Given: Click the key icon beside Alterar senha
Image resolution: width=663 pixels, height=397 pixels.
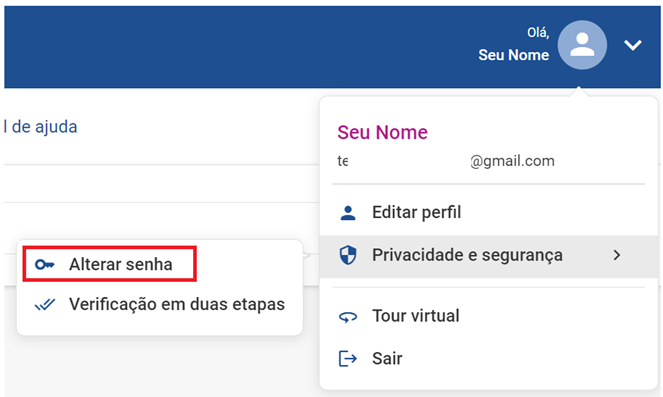Looking at the screenshot, I should click(44, 265).
